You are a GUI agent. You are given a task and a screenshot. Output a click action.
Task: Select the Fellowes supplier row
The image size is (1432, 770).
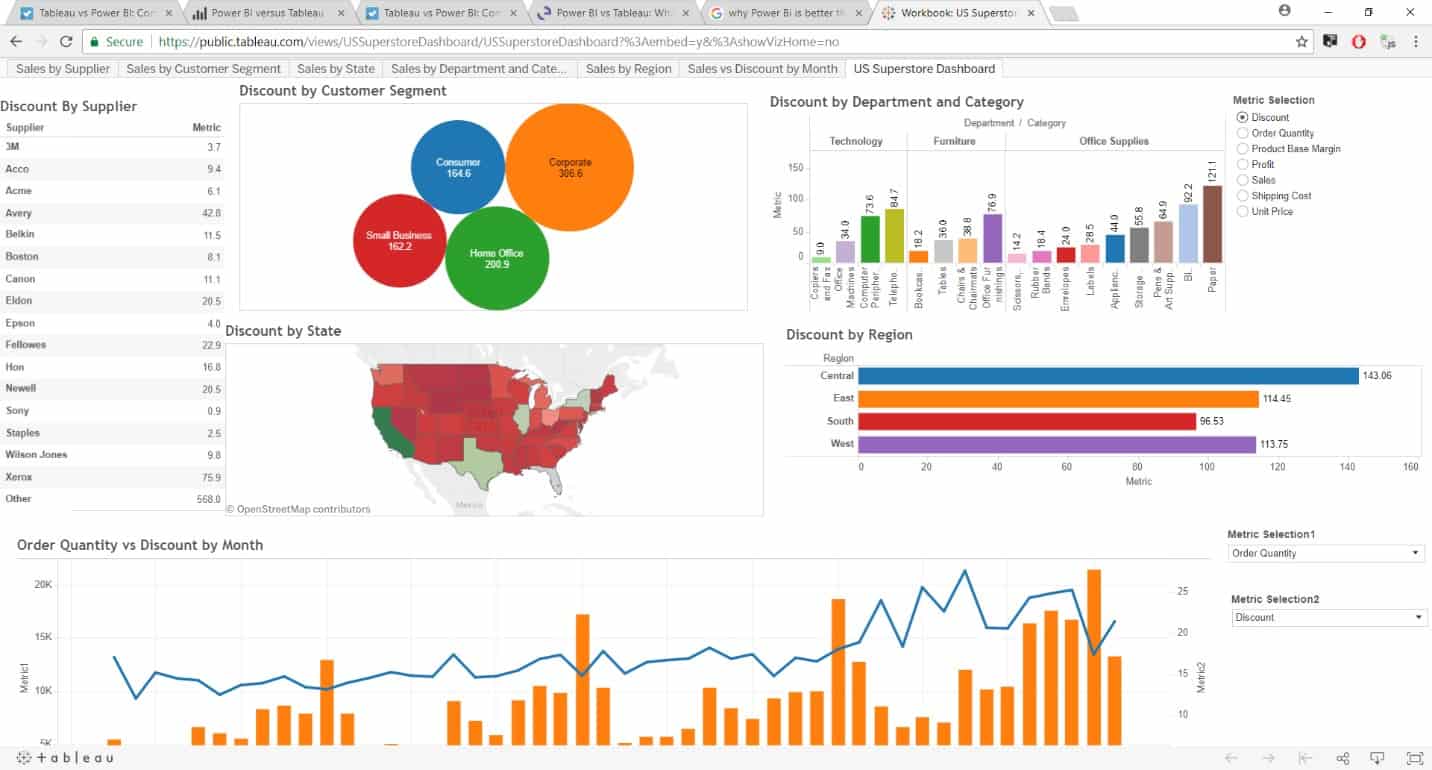pos(112,344)
